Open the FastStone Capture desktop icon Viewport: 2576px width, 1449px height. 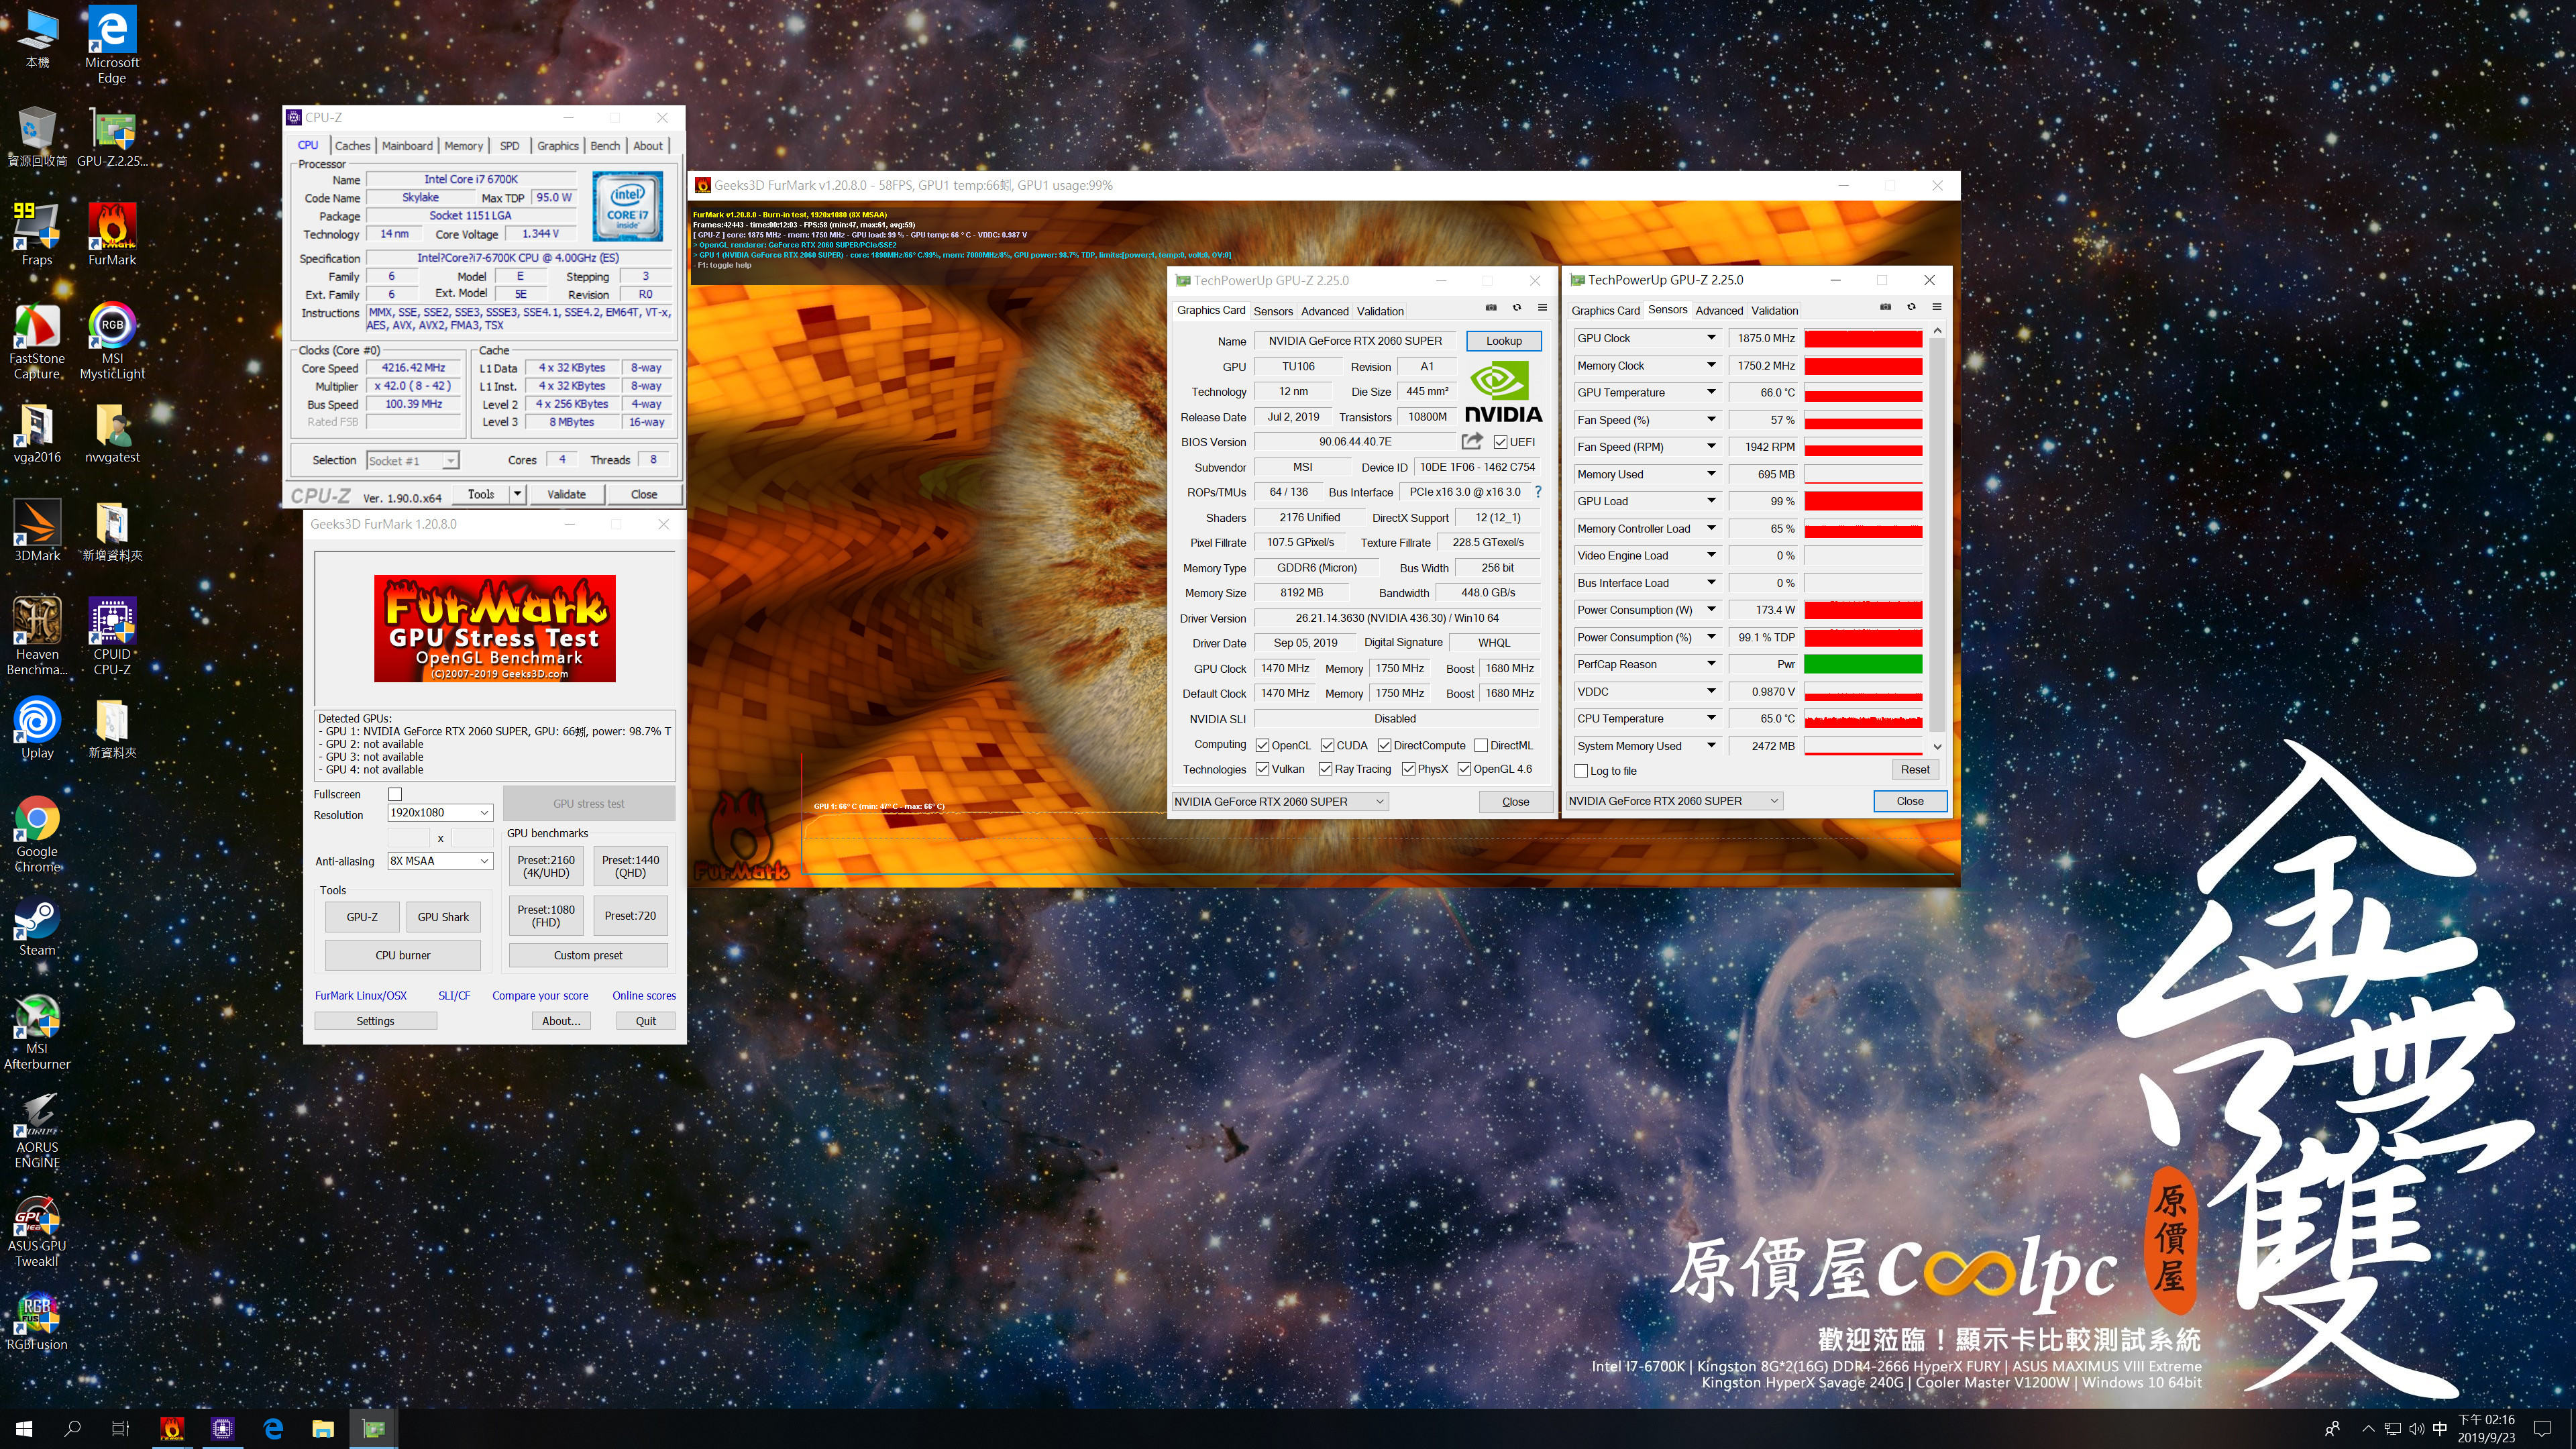point(37,341)
